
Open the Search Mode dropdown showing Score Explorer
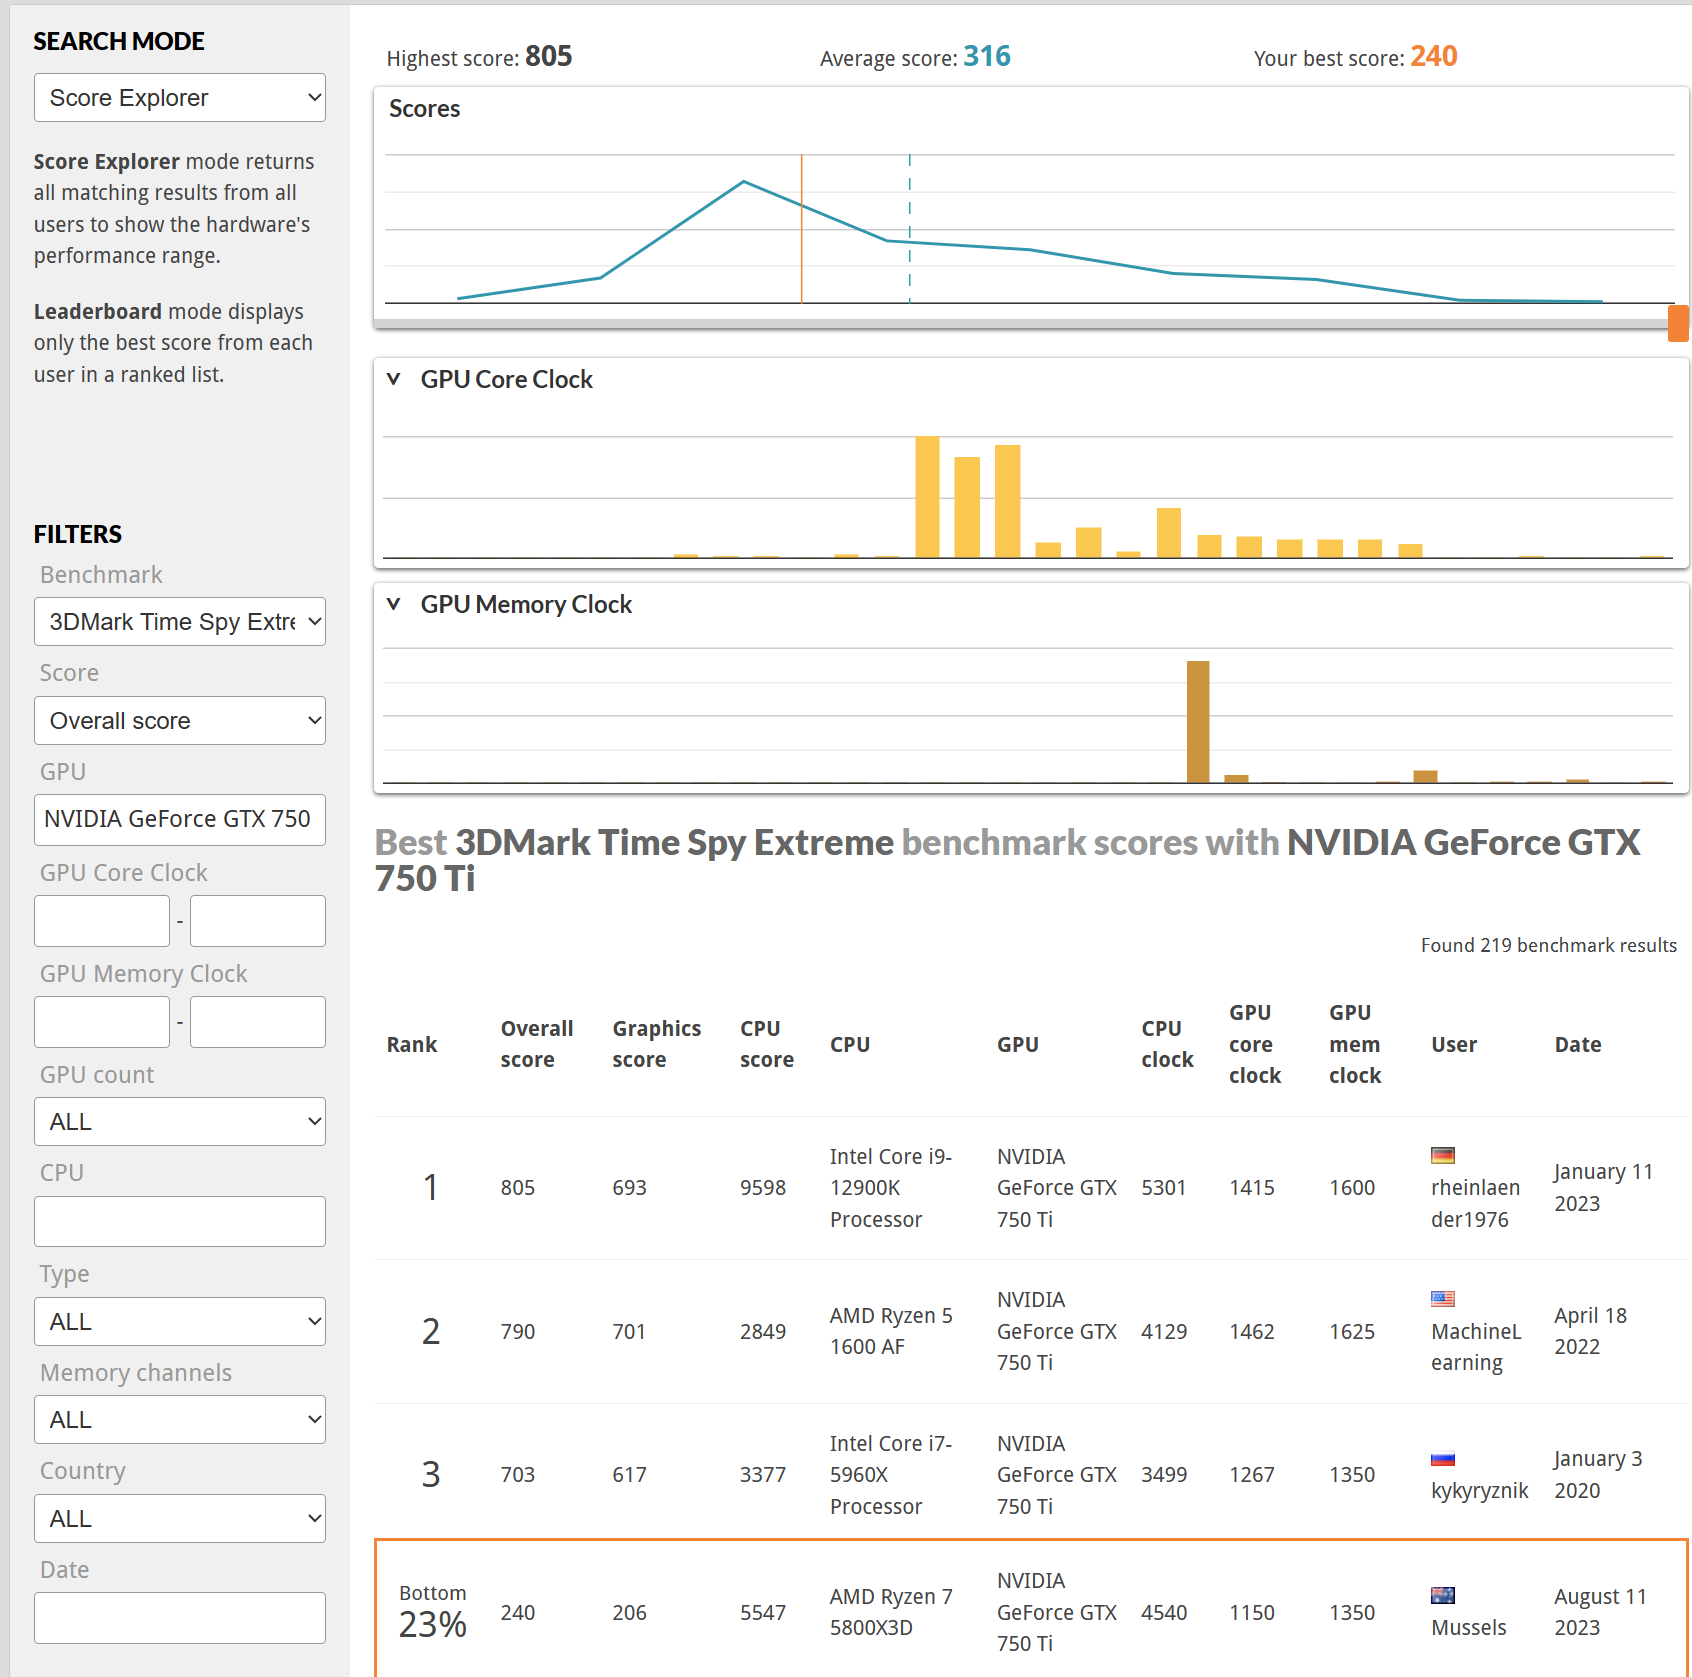[180, 98]
